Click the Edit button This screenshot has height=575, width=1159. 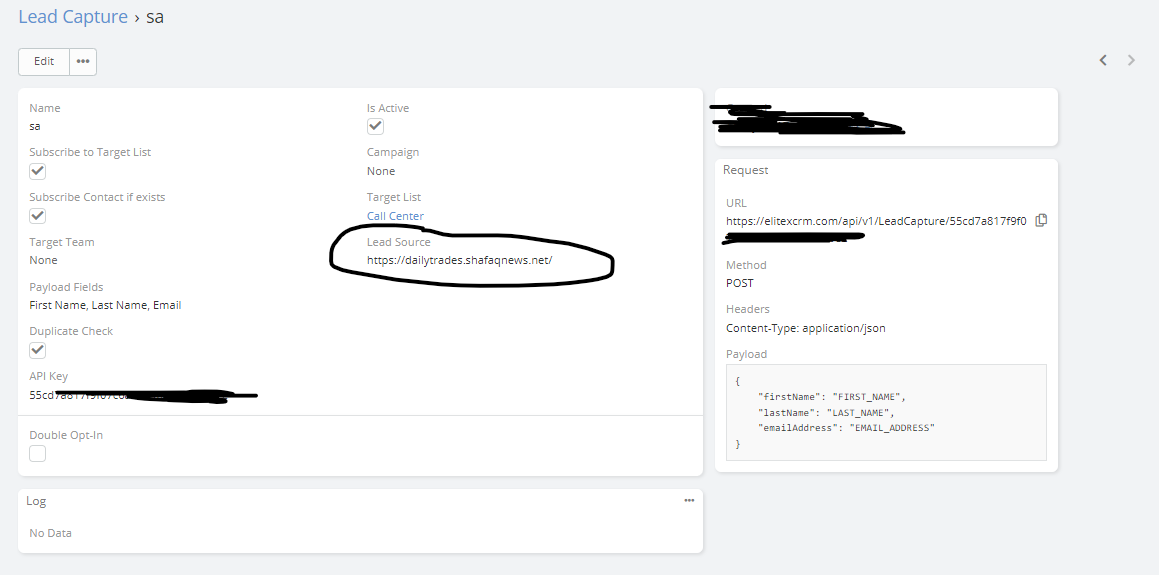pos(44,61)
